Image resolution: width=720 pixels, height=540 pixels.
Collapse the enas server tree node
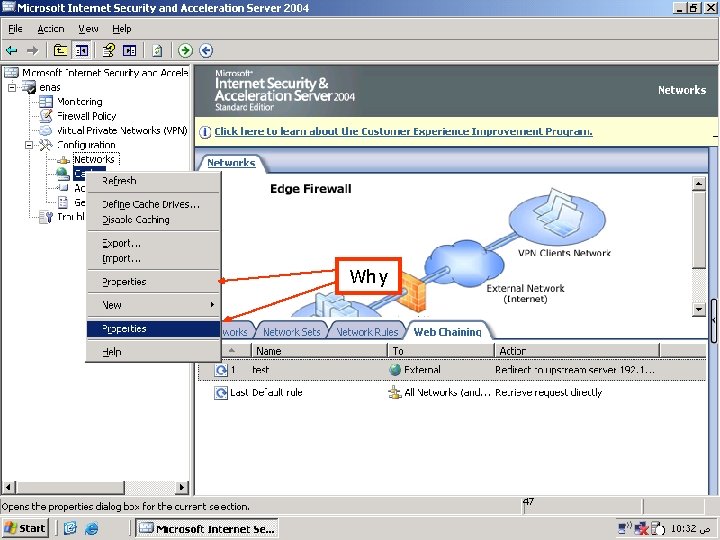point(12,87)
